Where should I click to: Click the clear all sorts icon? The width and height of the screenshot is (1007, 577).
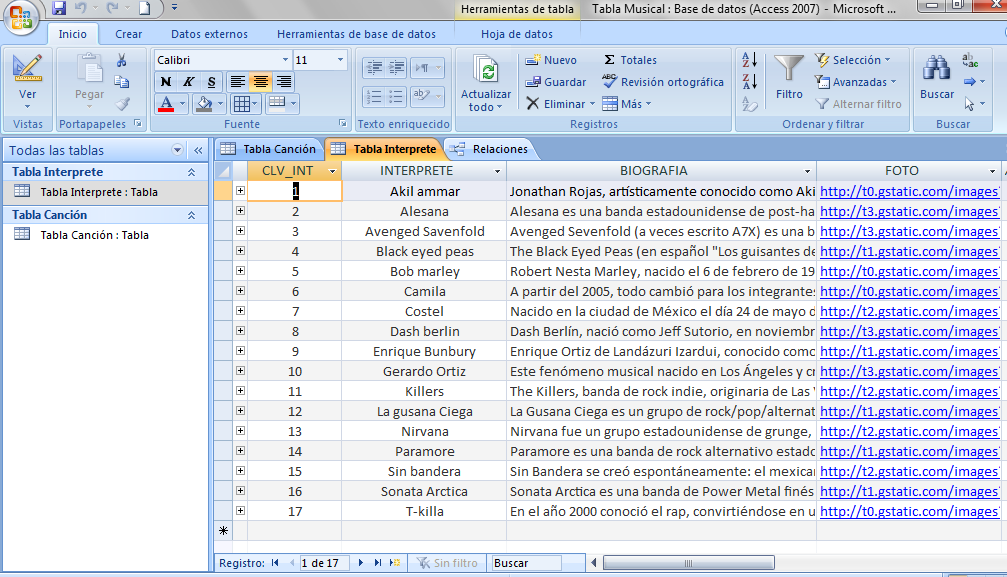[x=749, y=104]
